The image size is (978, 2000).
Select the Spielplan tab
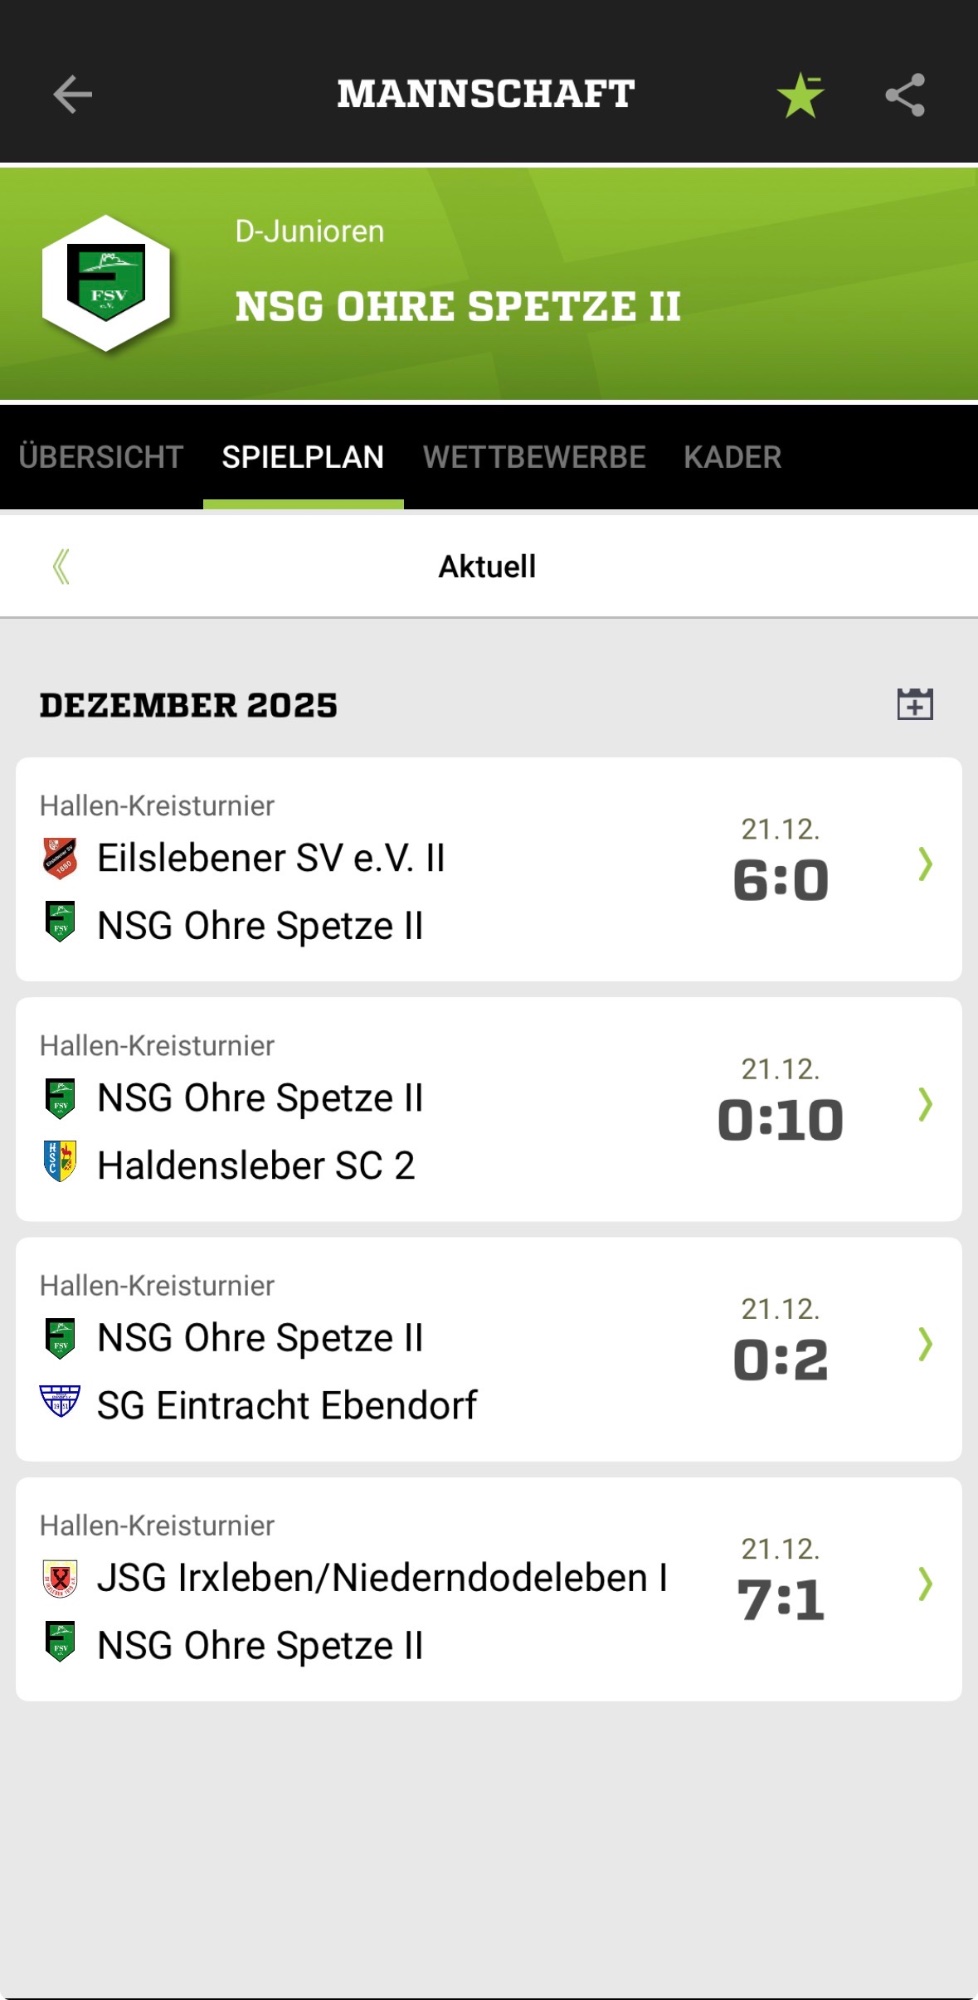[303, 457]
